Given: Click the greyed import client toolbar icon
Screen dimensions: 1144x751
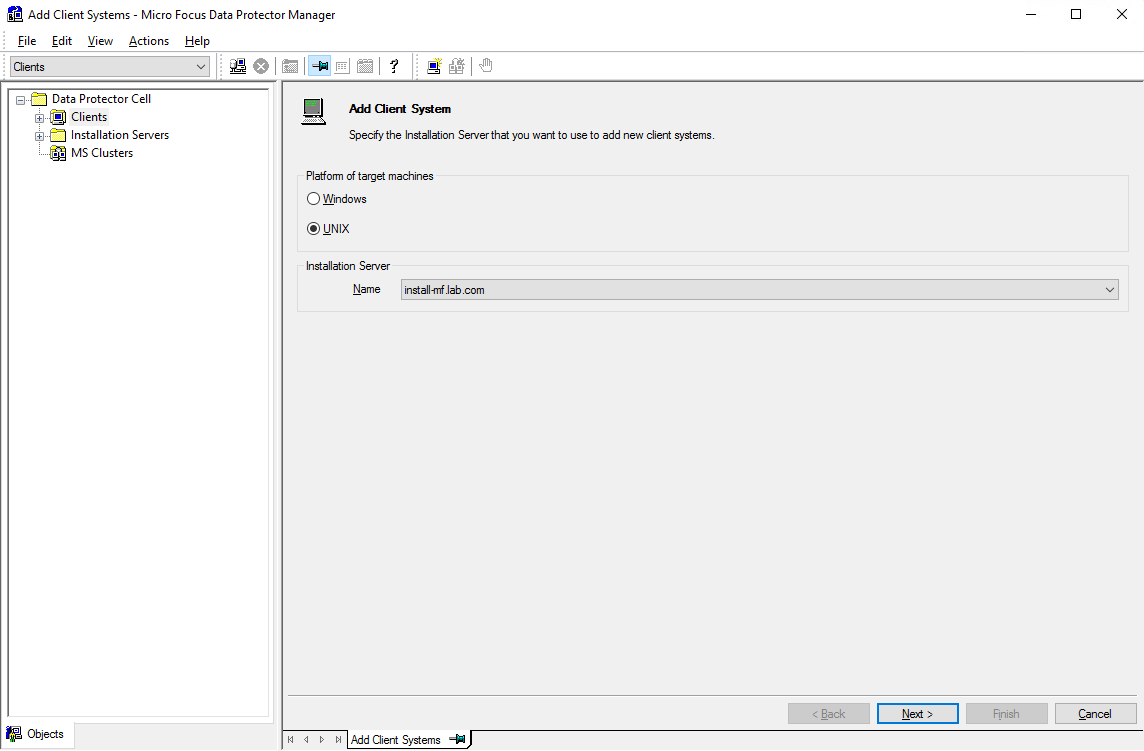Looking at the screenshot, I should [x=457, y=66].
